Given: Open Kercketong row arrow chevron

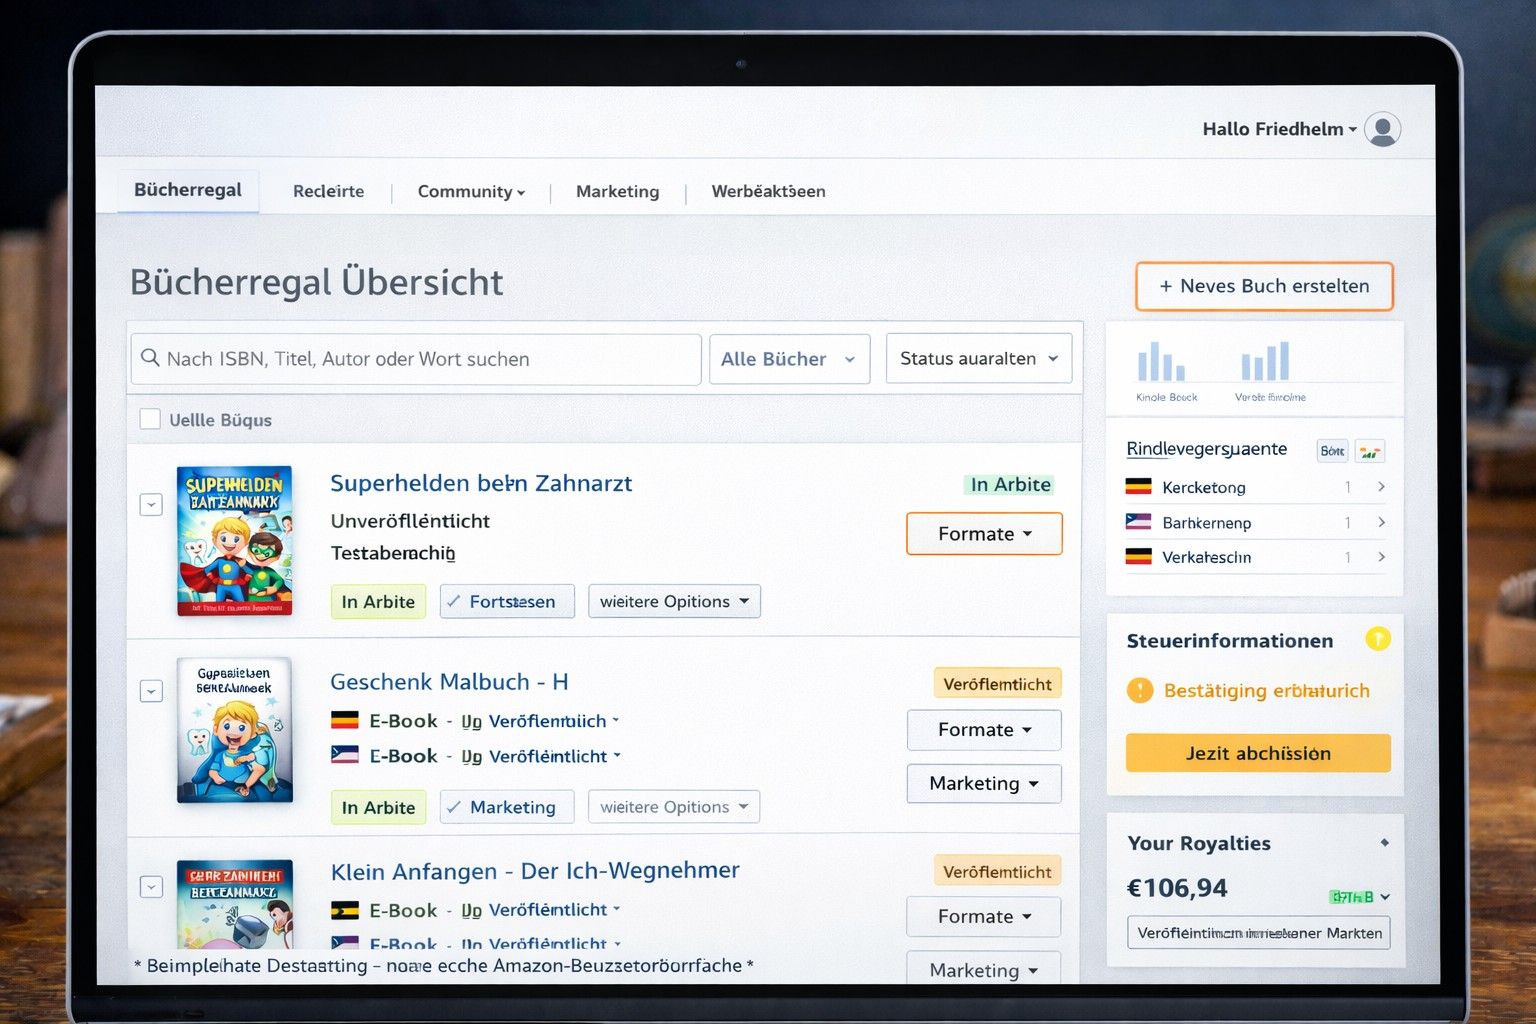Looking at the screenshot, I should (x=1381, y=487).
